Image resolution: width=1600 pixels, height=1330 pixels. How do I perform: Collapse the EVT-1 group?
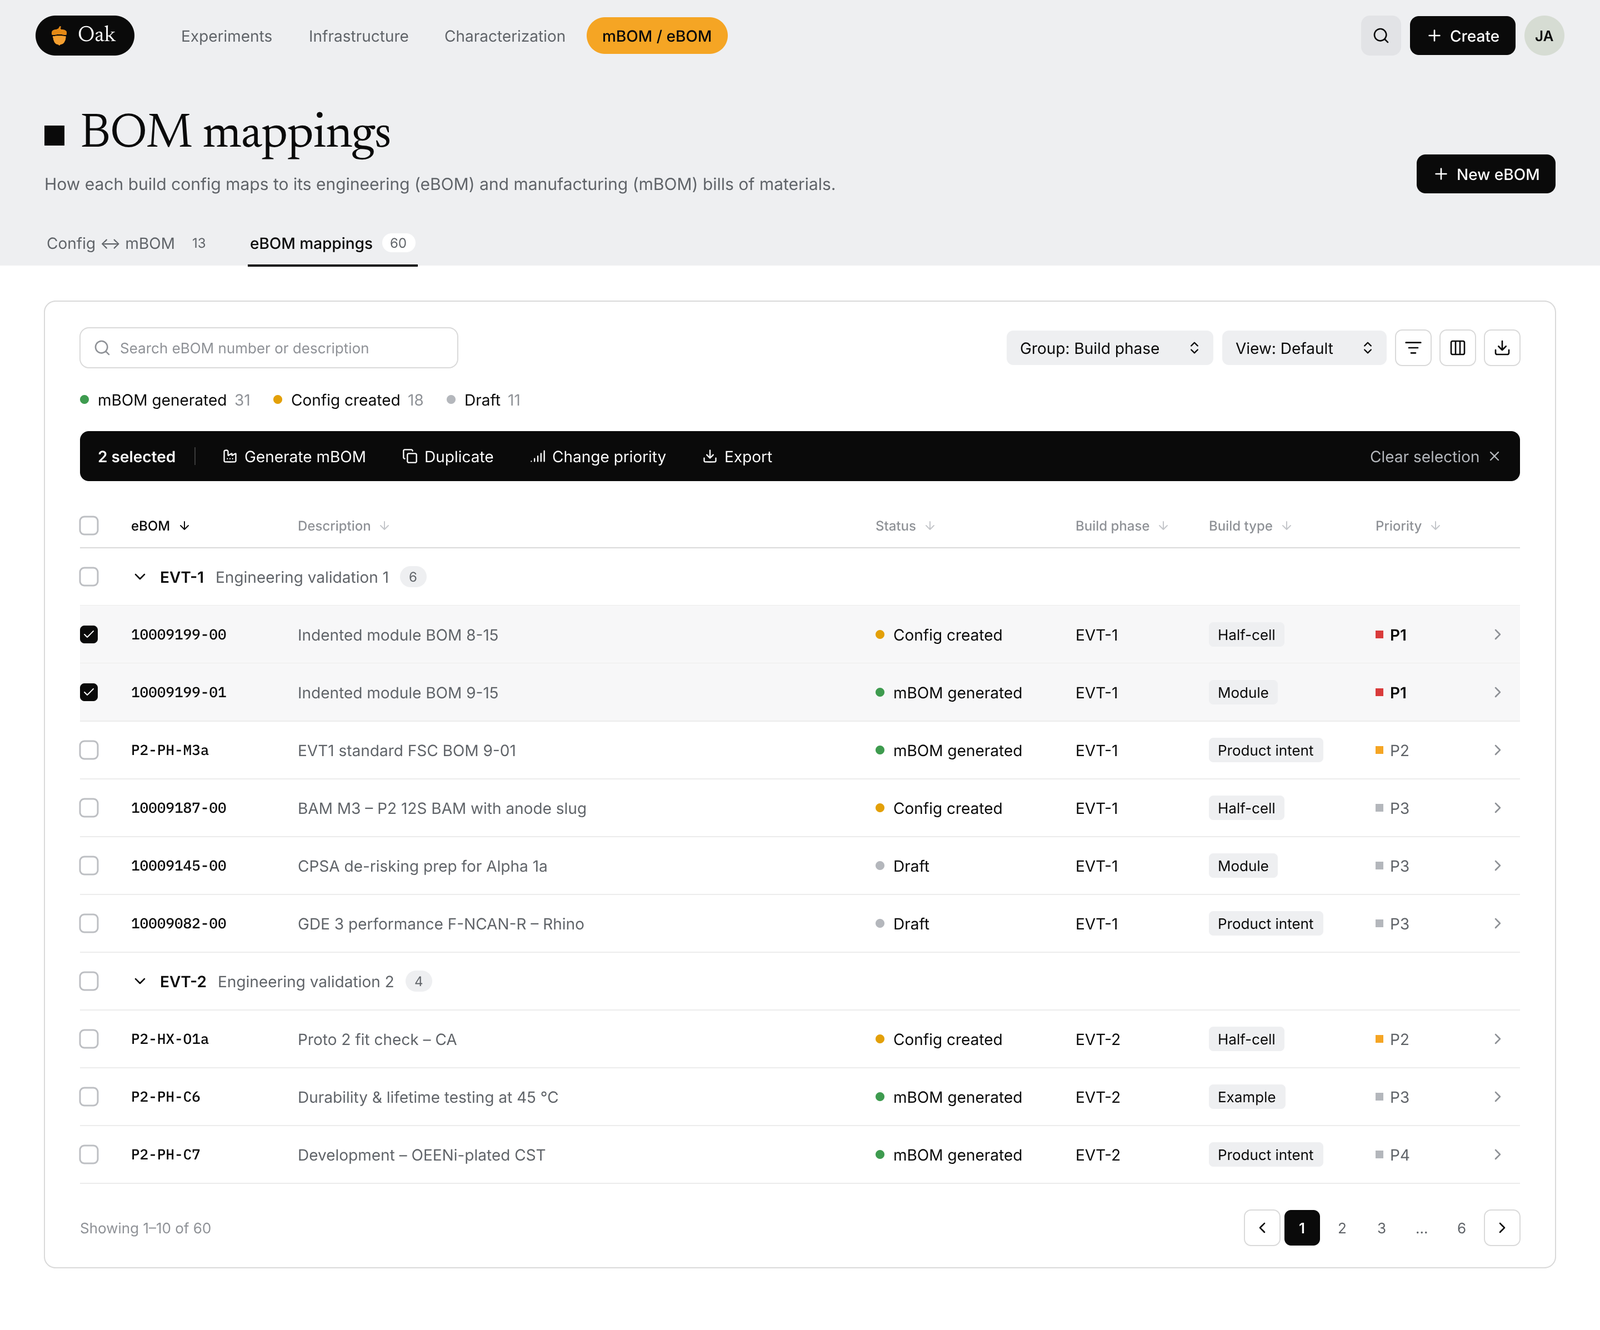point(140,577)
